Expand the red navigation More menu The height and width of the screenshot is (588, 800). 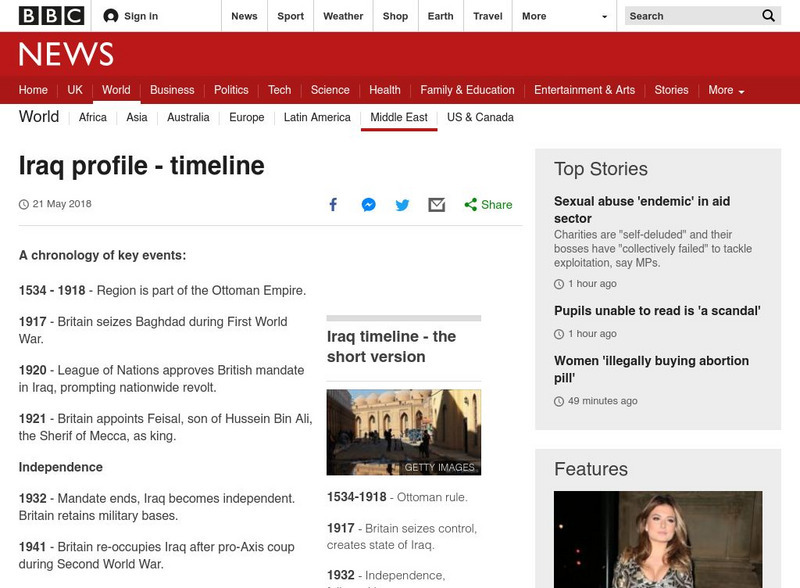click(x=726, y=90)
